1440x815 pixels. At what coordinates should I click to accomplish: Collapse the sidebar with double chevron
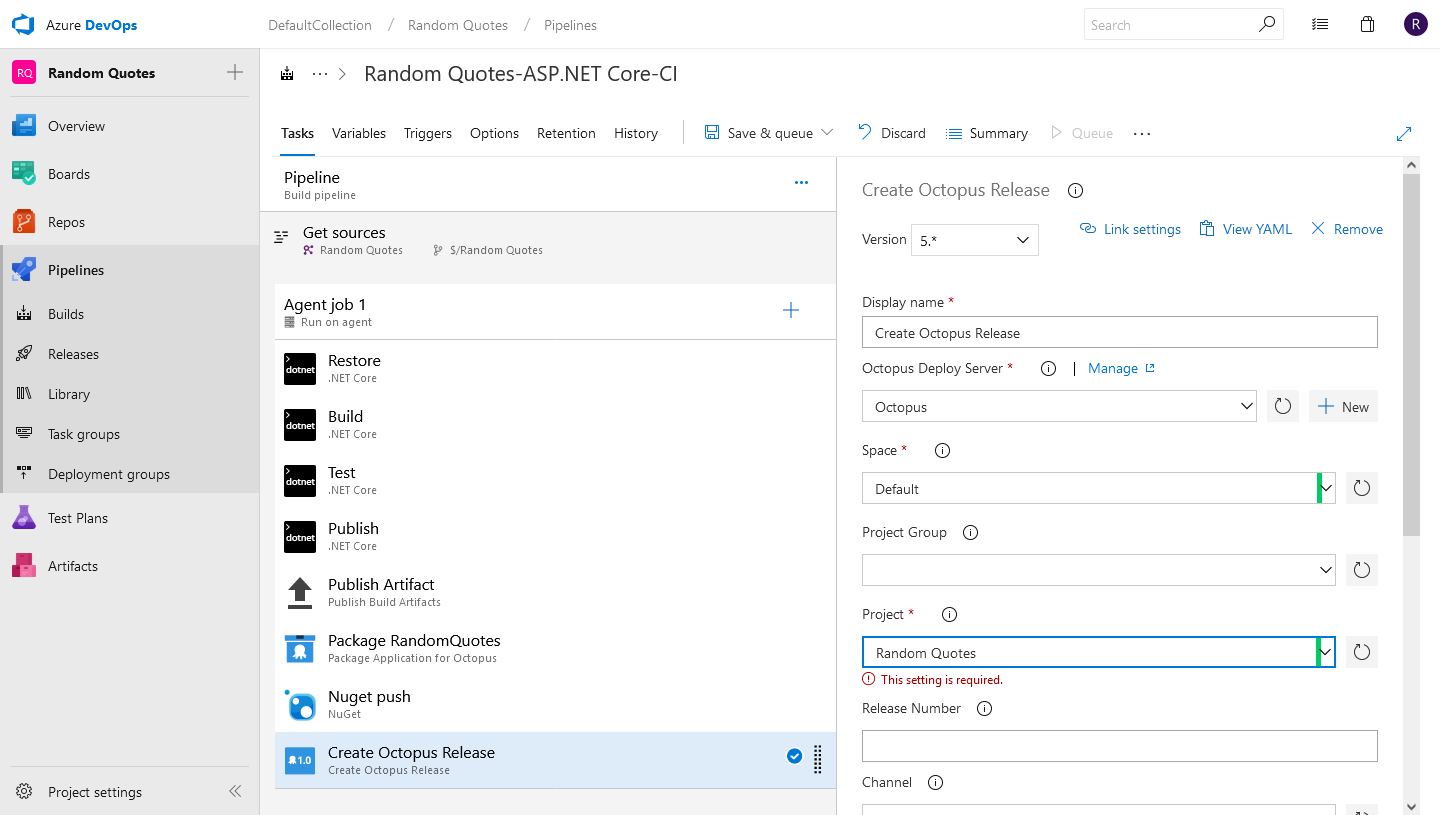coord(235,791)
